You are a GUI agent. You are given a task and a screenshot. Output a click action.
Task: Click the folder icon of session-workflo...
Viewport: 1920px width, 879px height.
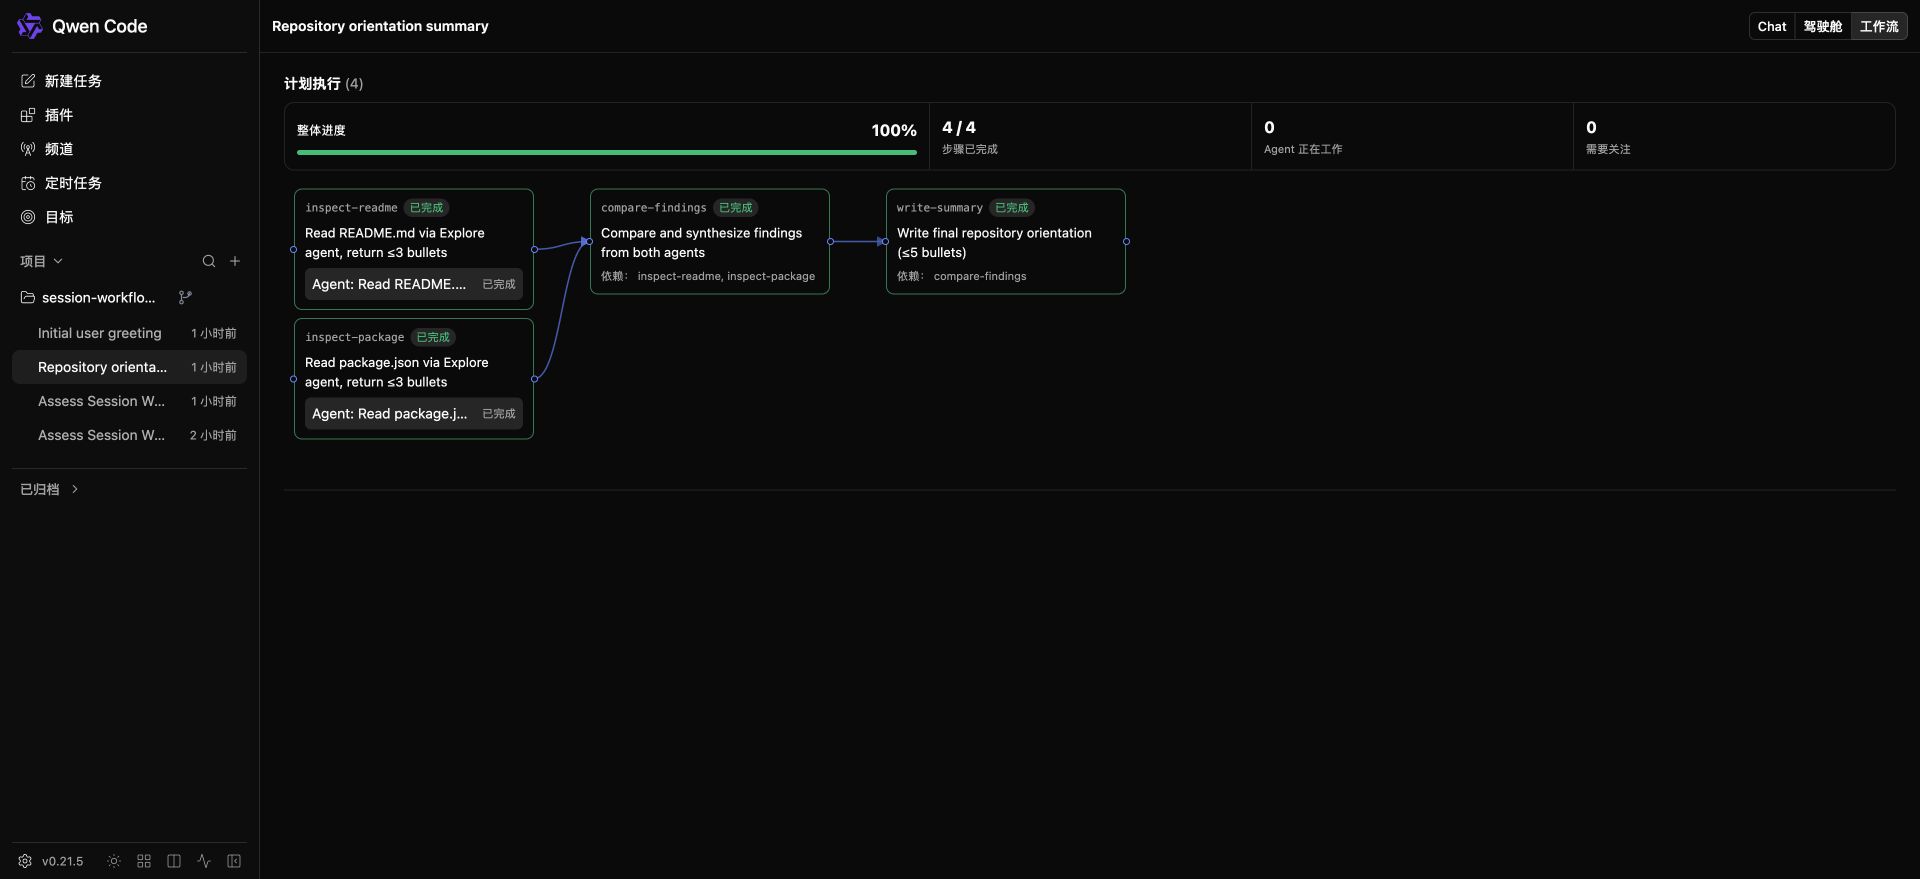28,298
